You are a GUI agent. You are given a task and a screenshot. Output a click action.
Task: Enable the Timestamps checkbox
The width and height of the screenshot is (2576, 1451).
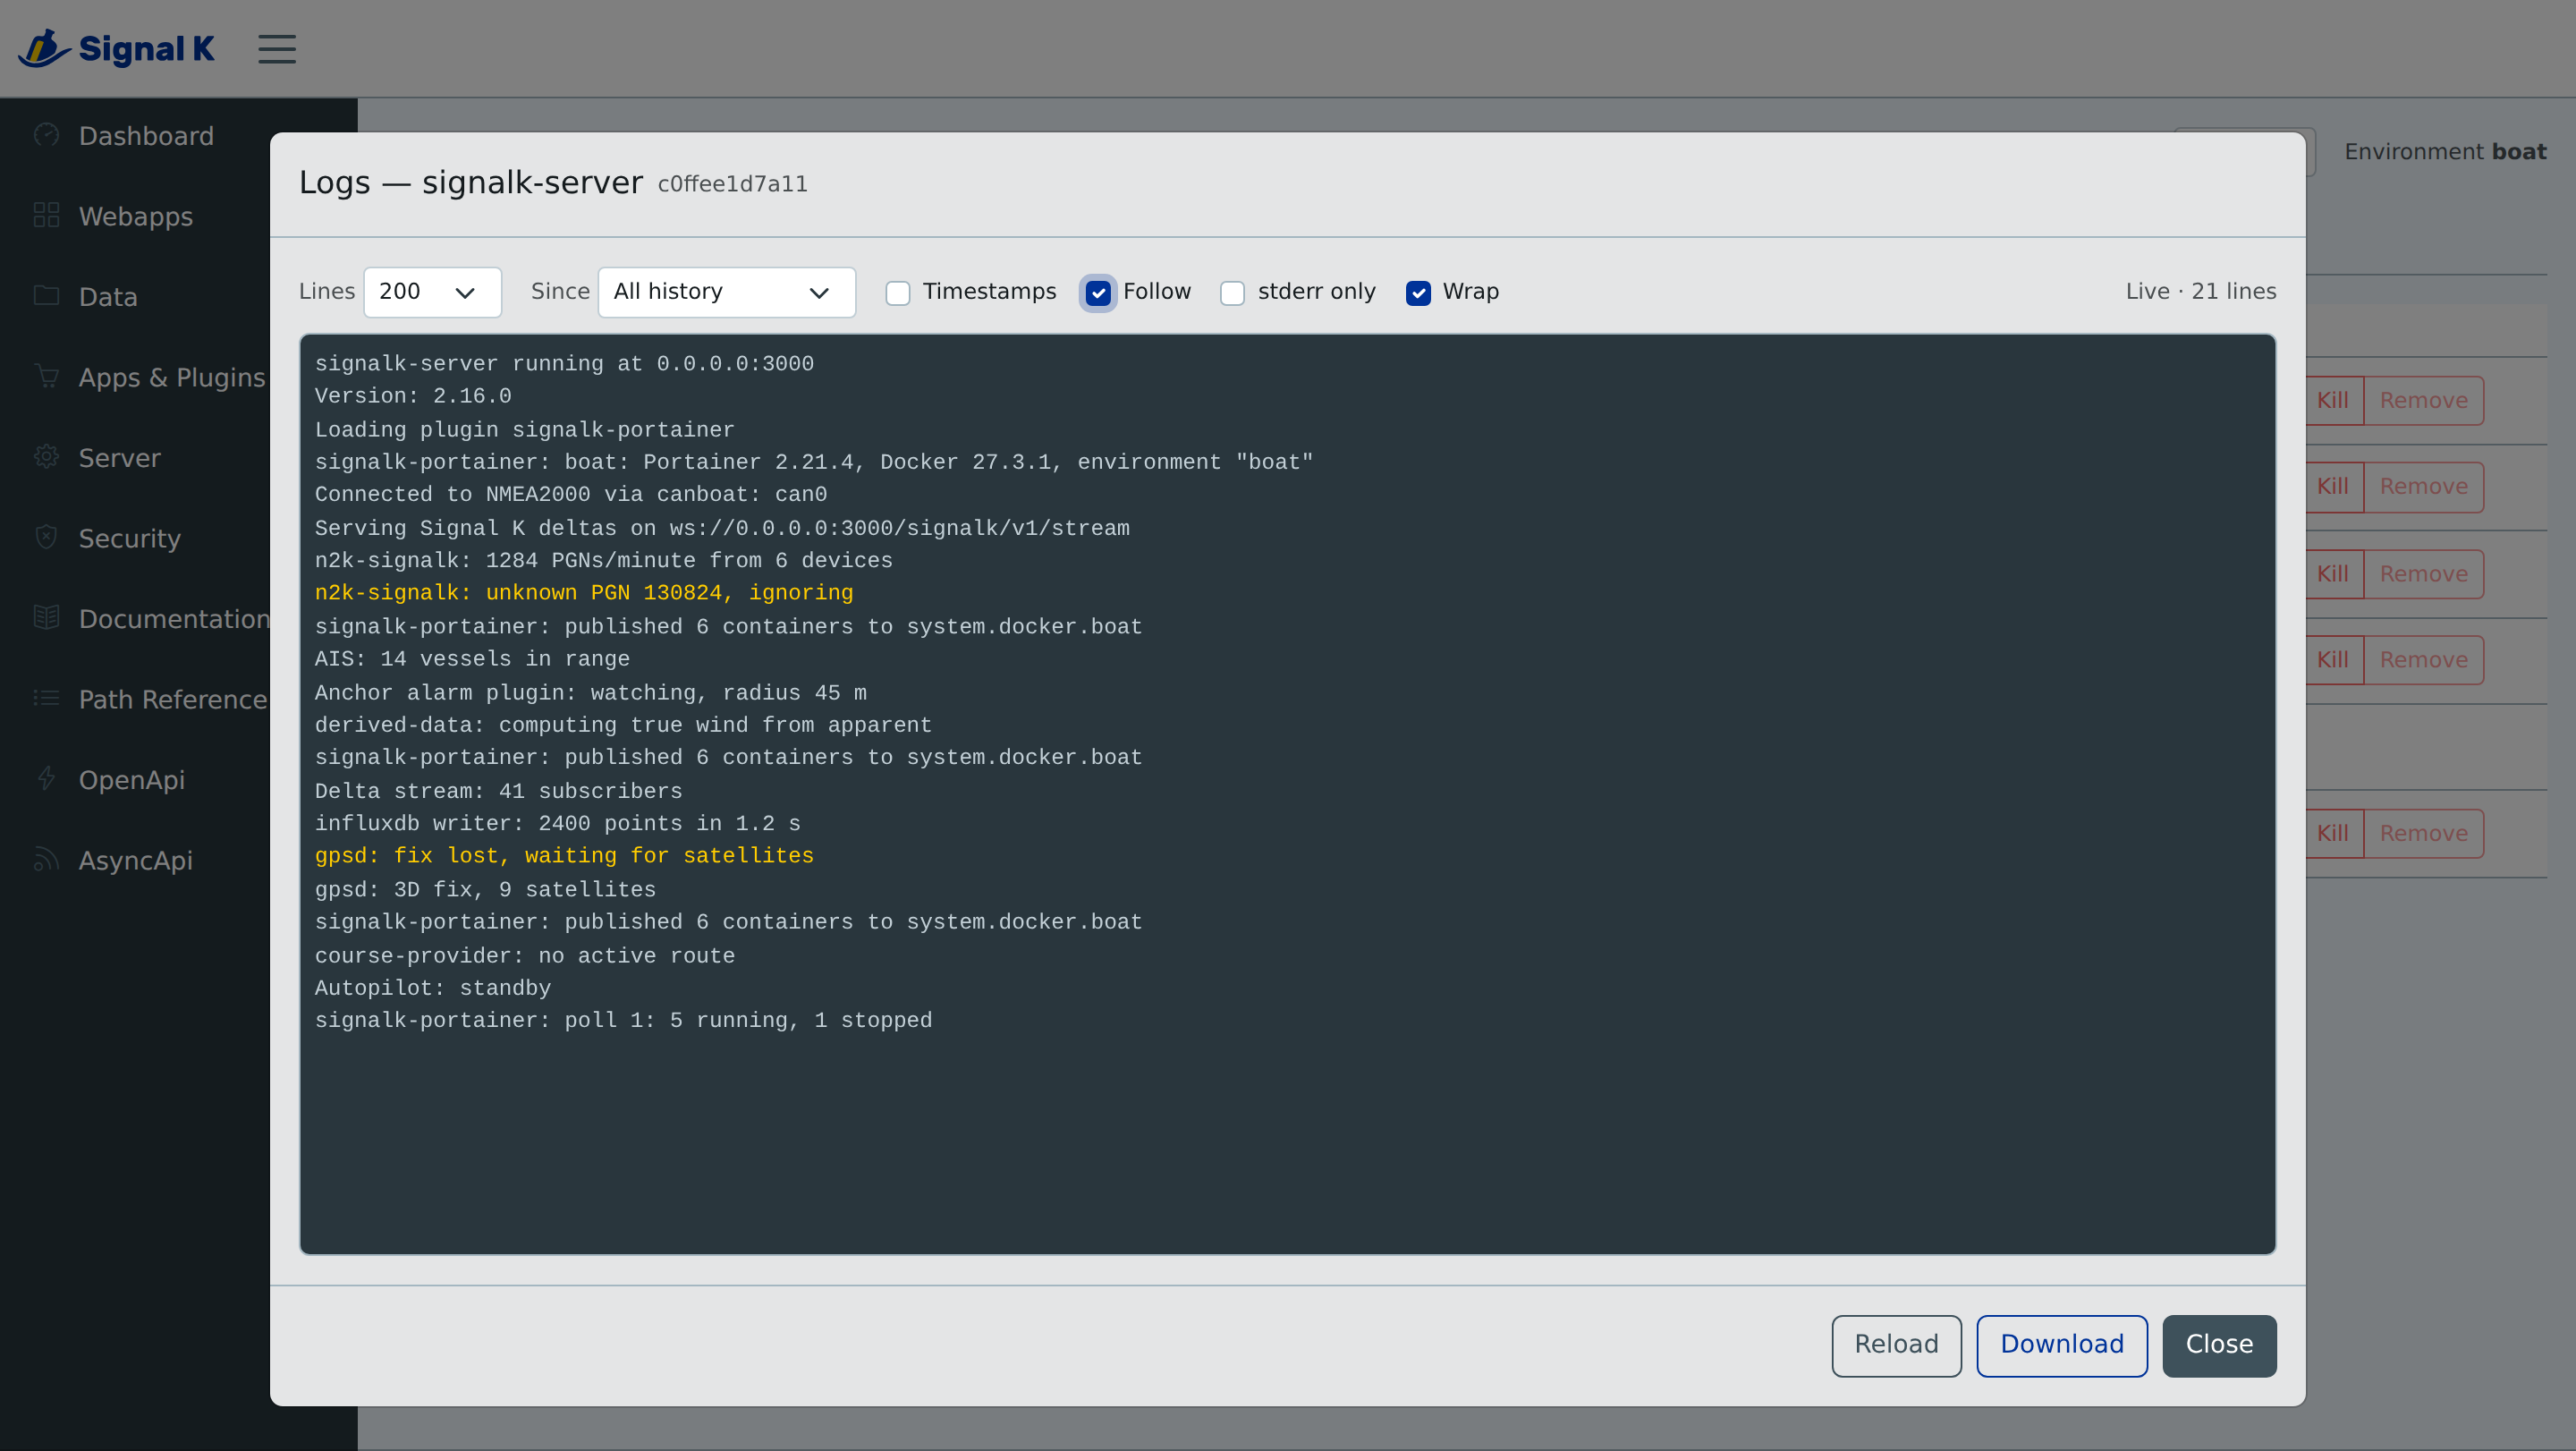(897, 293)
